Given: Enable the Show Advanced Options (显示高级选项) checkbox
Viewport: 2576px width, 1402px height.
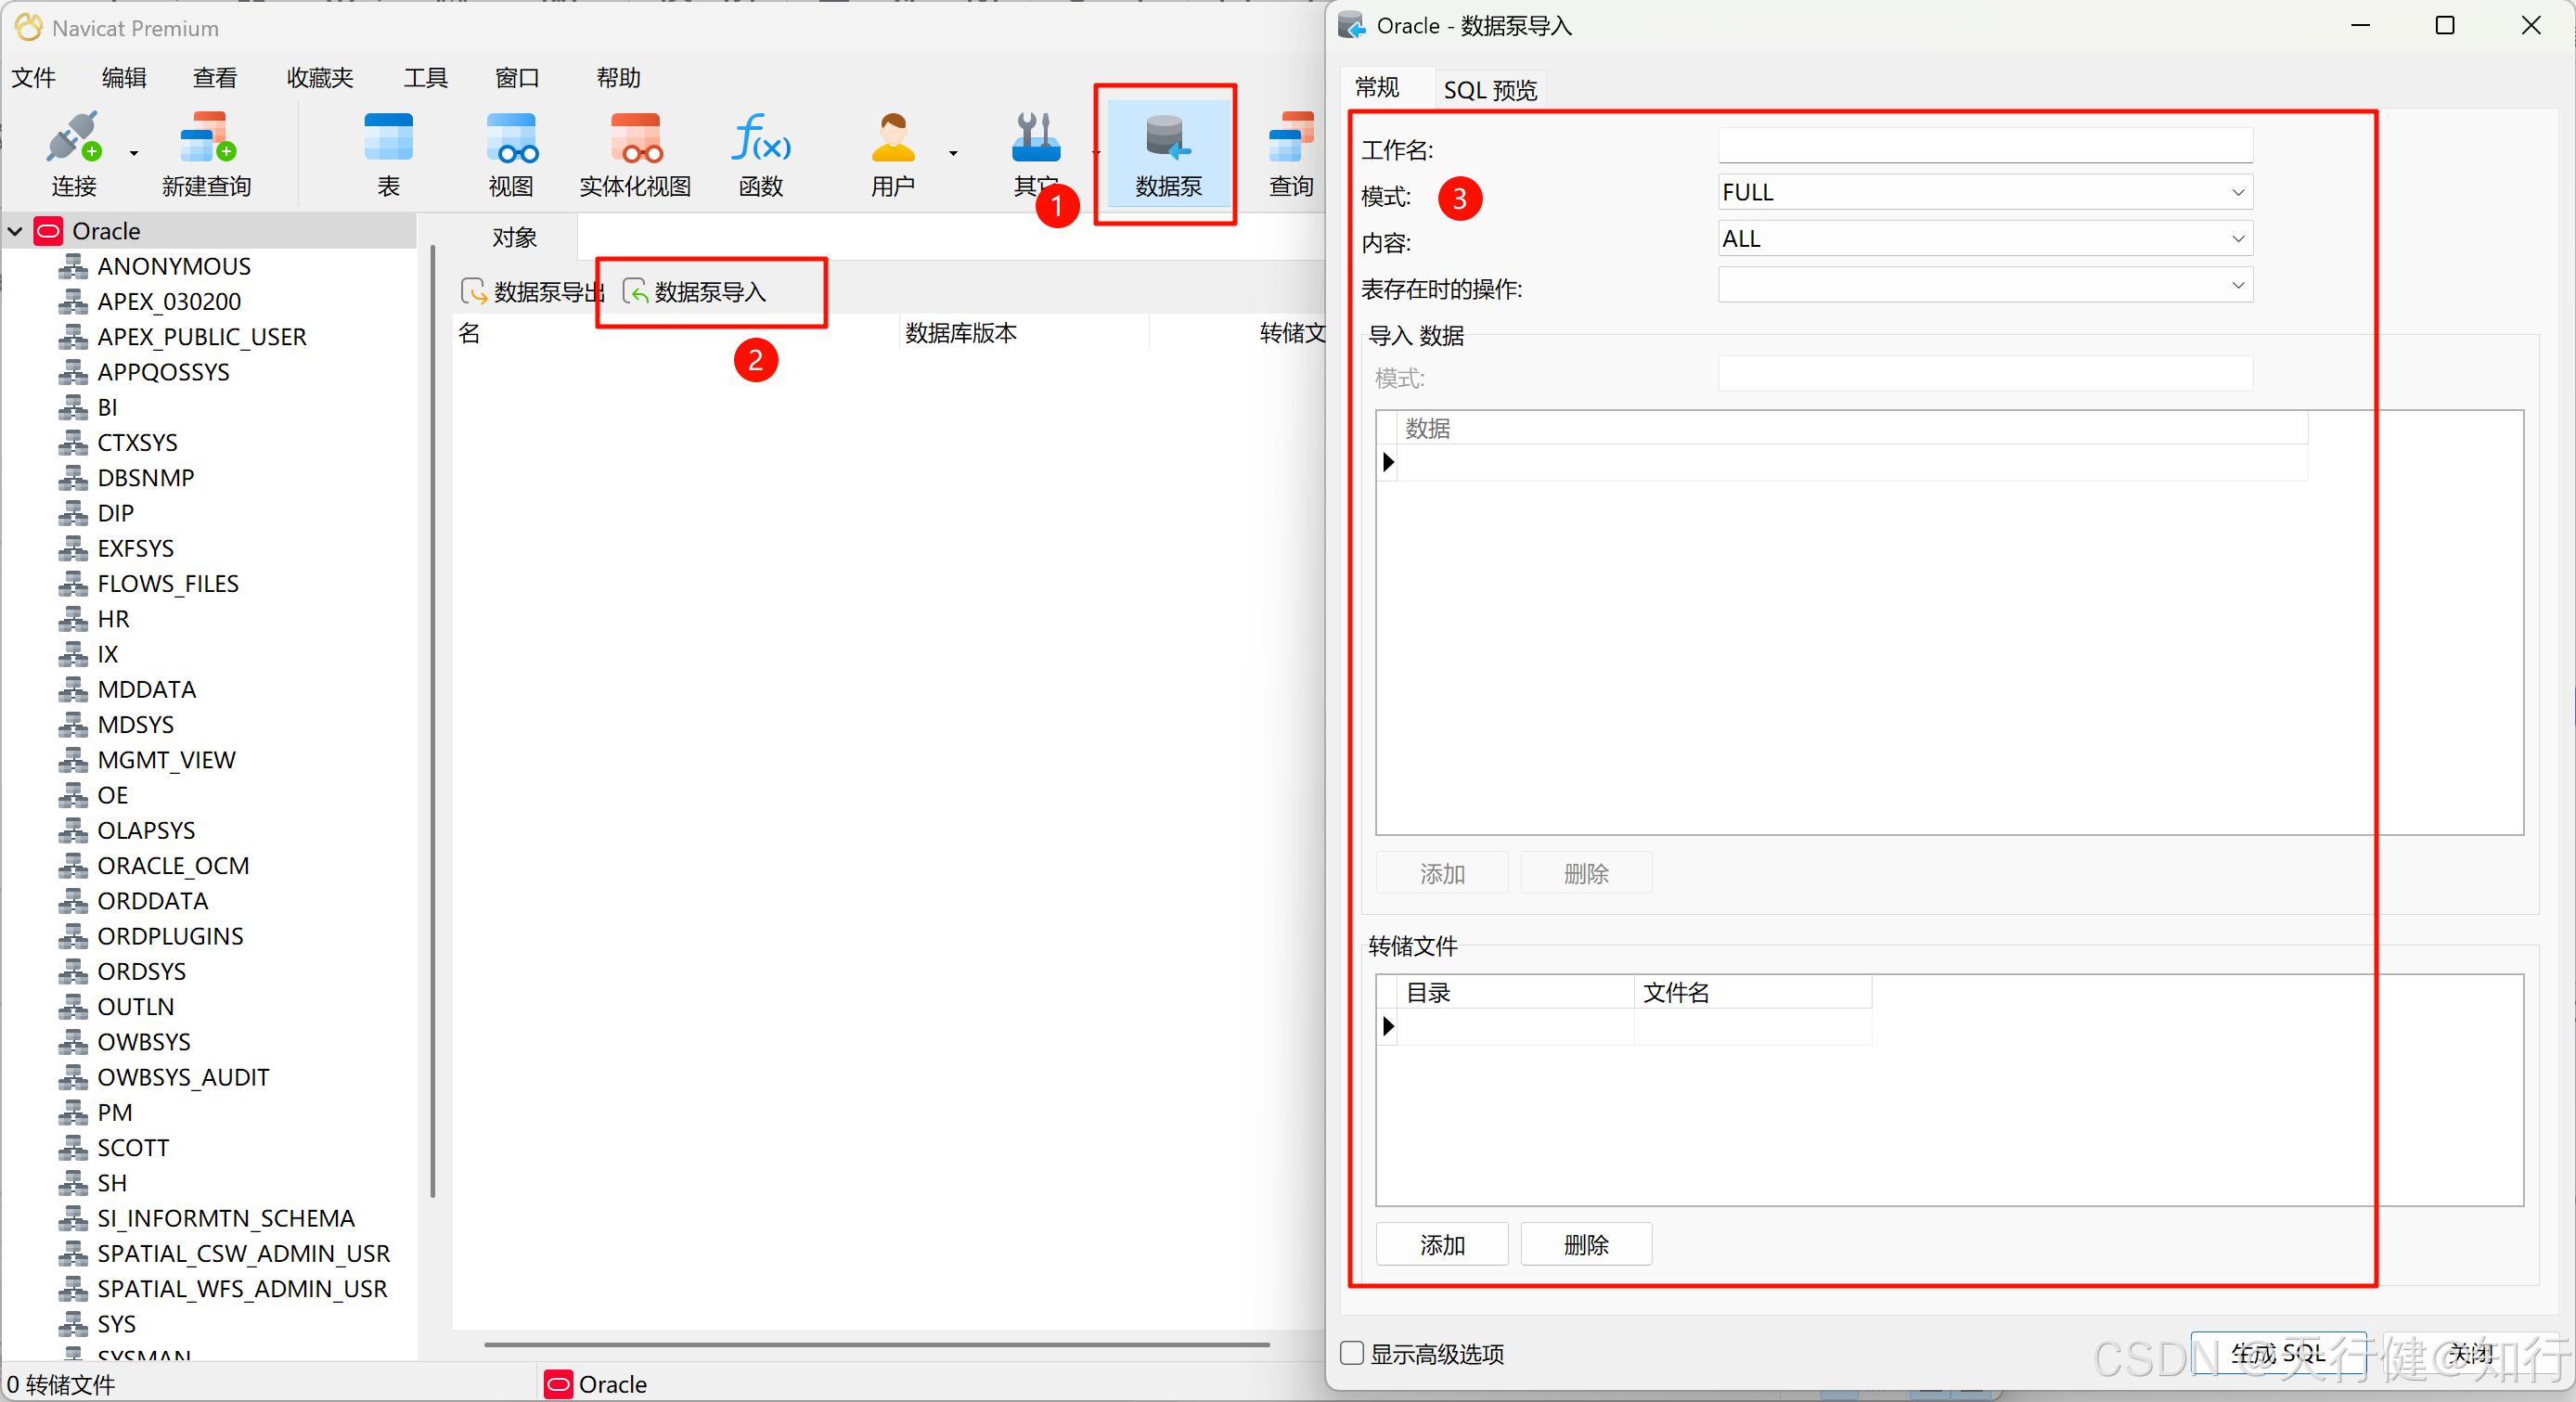Looking at the screenshot, I should pos(1352,1353).
